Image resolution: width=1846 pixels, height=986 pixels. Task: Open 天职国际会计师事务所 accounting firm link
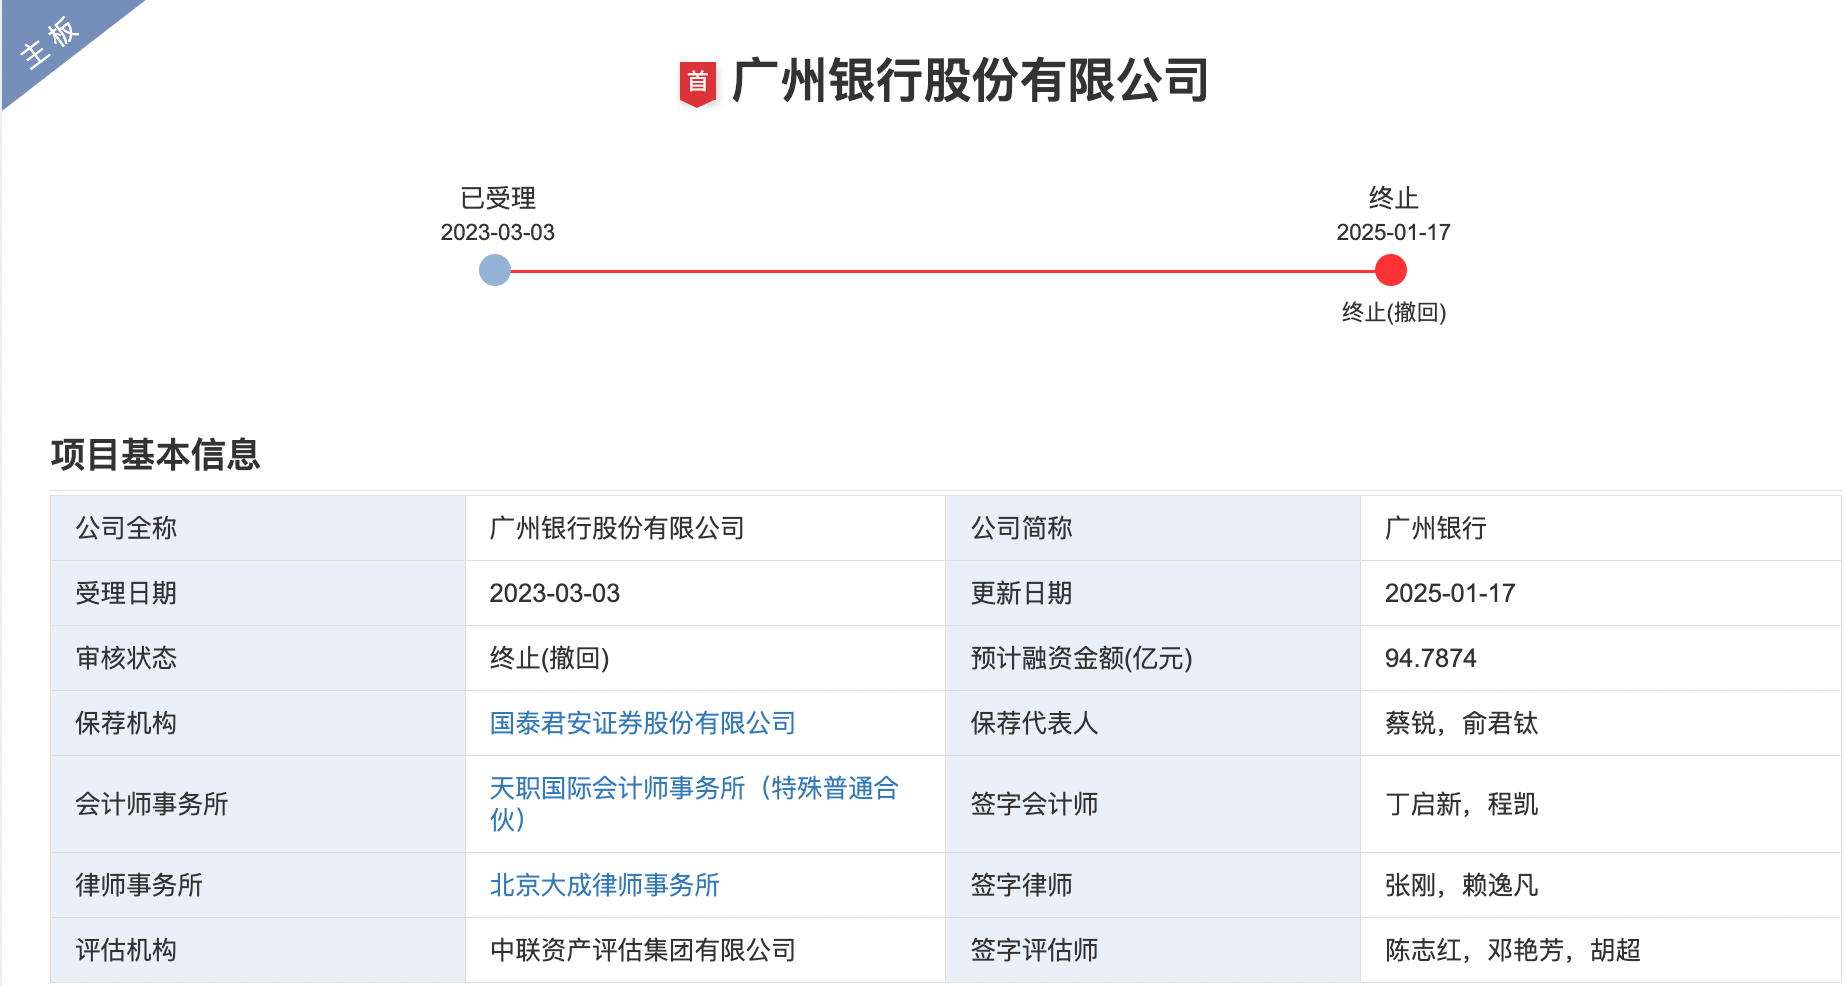(694, 804)
